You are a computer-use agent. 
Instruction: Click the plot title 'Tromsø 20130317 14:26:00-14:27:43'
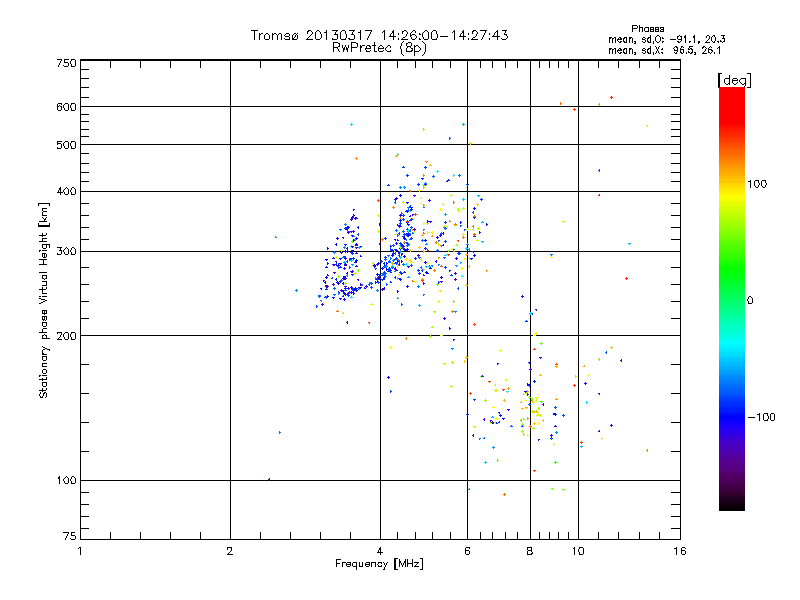379,35
